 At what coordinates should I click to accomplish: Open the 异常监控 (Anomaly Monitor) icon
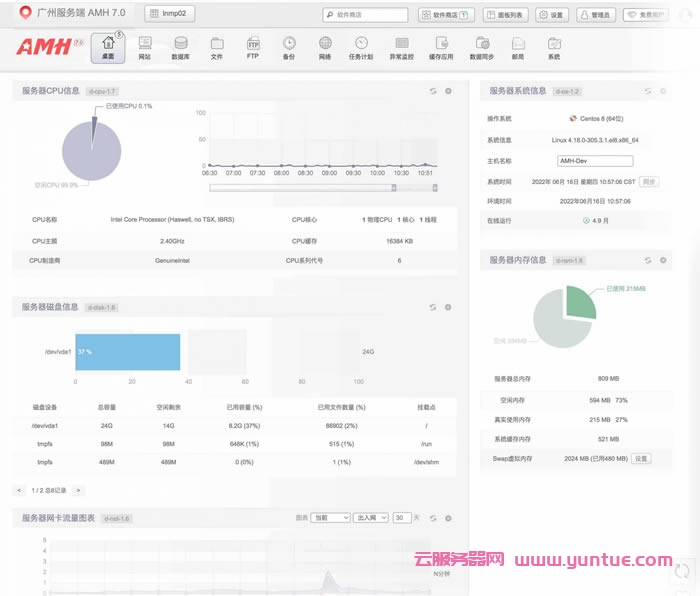[401, 47]
